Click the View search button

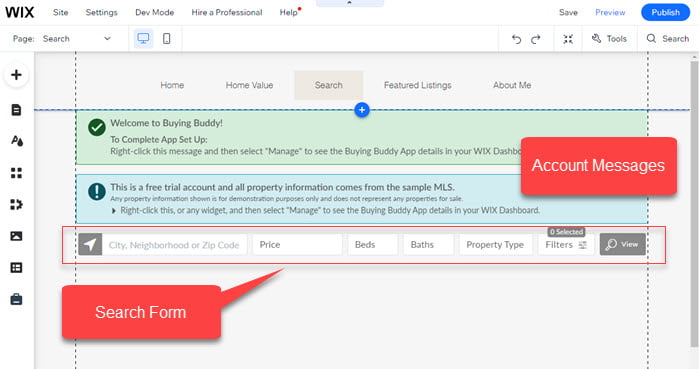click(622, 244)
